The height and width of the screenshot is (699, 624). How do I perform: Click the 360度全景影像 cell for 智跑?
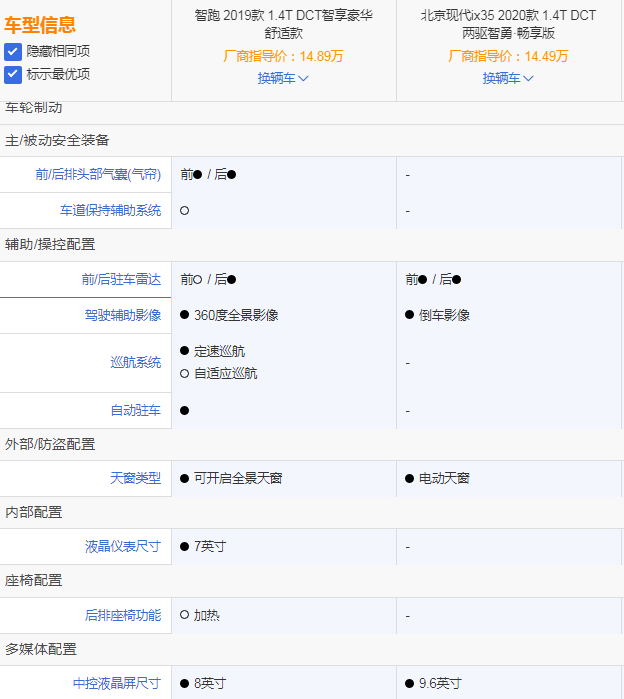[236, 315]
